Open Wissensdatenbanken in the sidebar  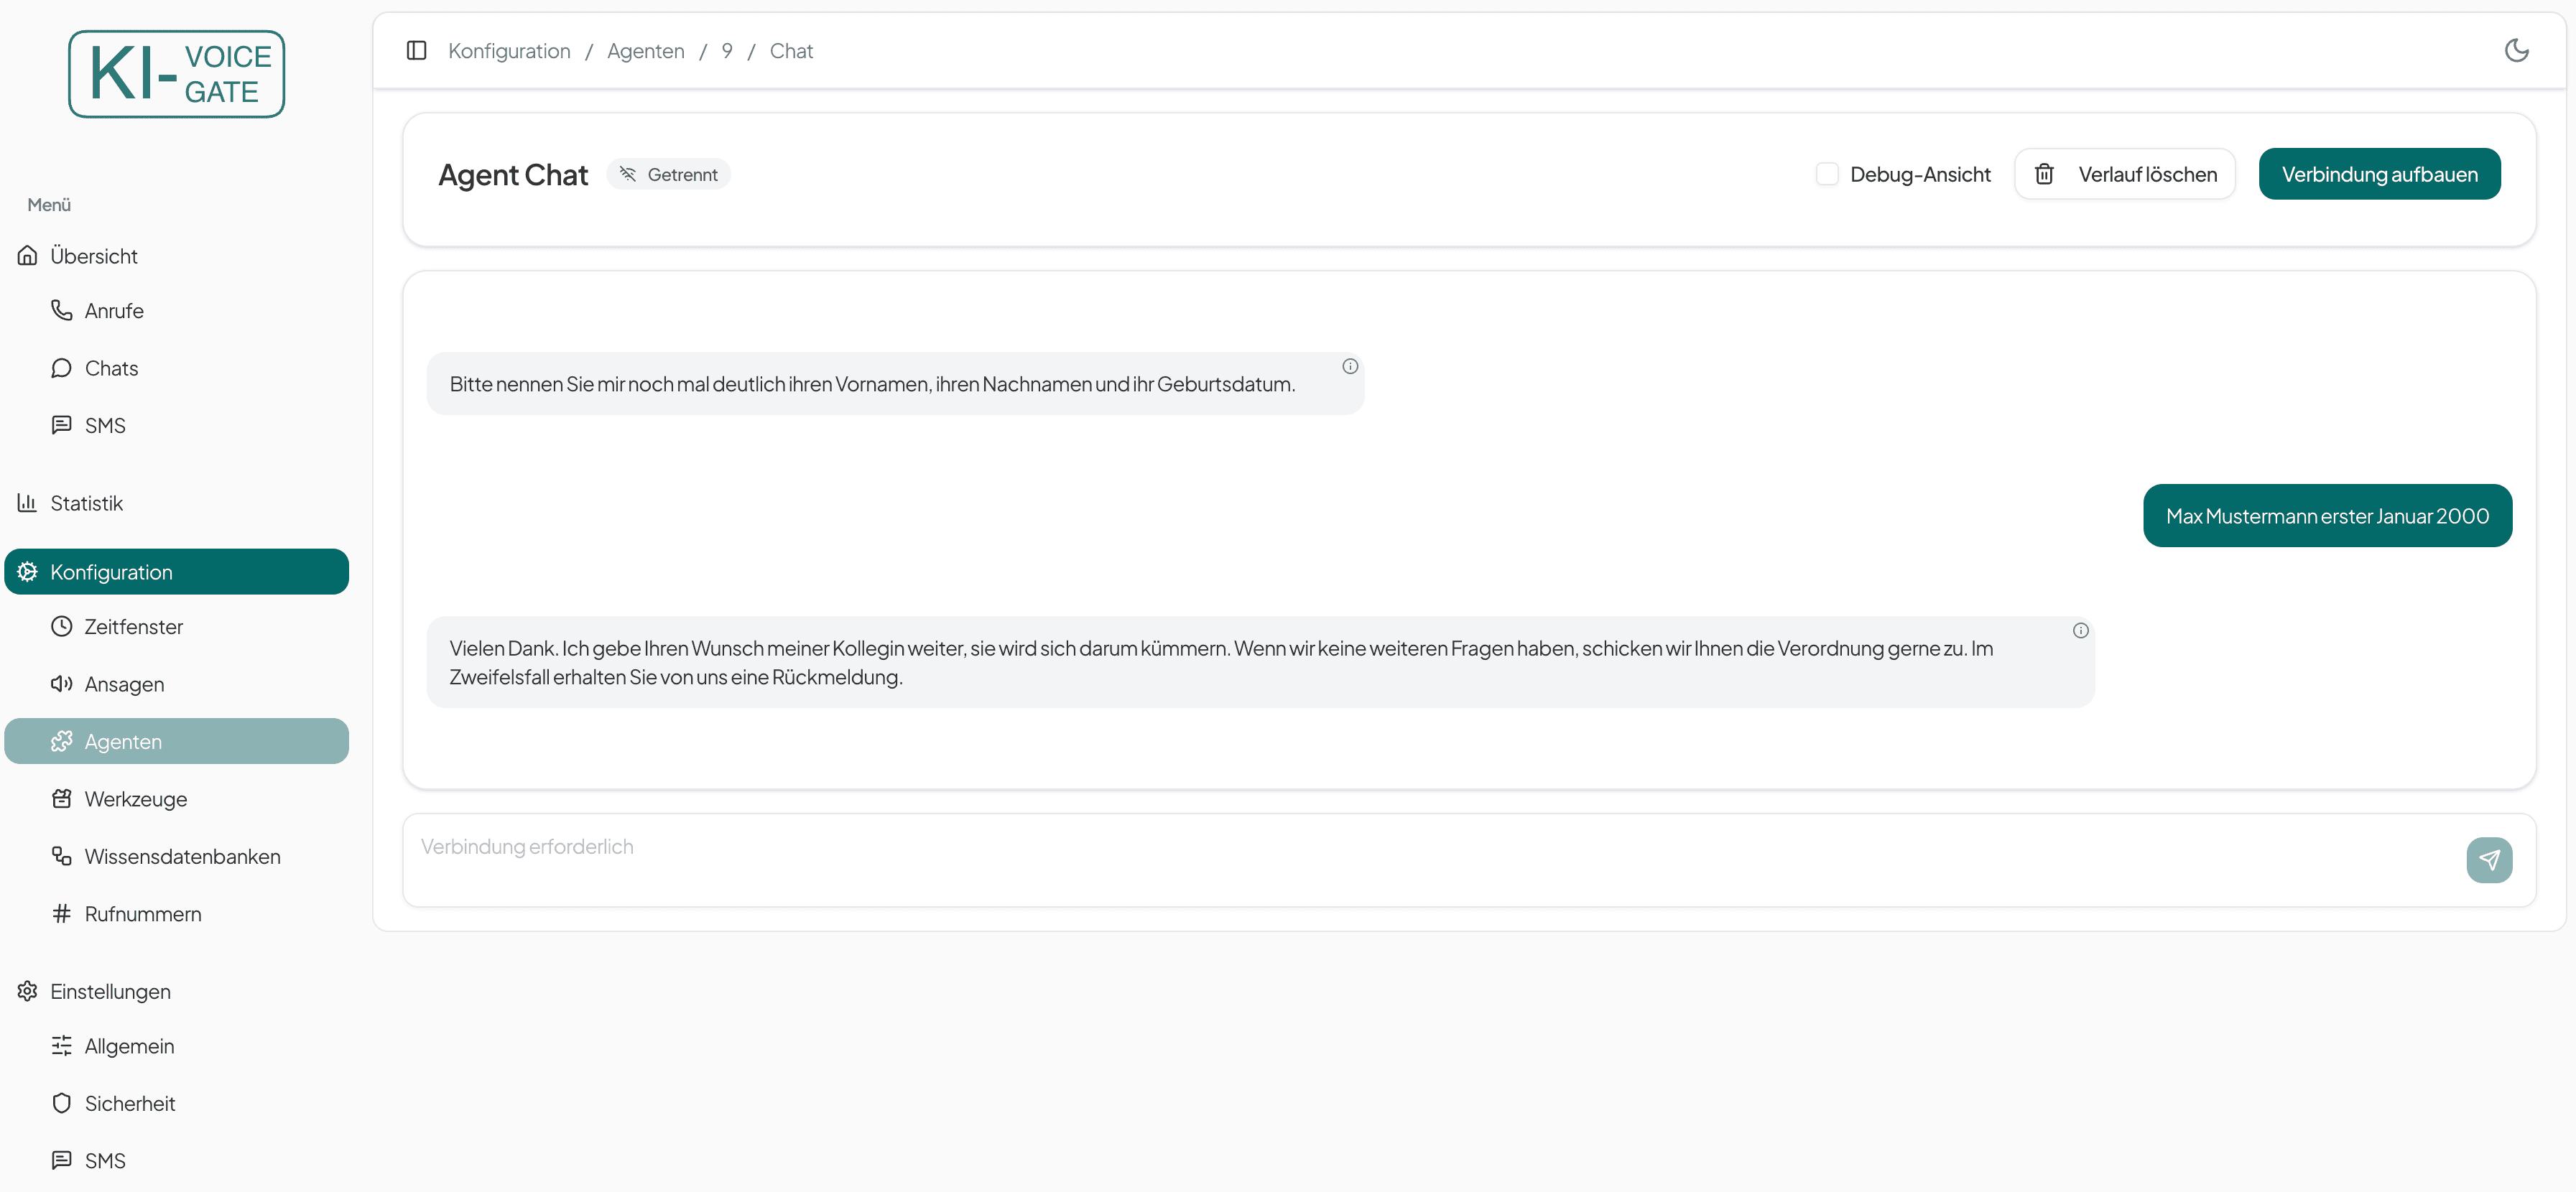[x=182, y=856]
